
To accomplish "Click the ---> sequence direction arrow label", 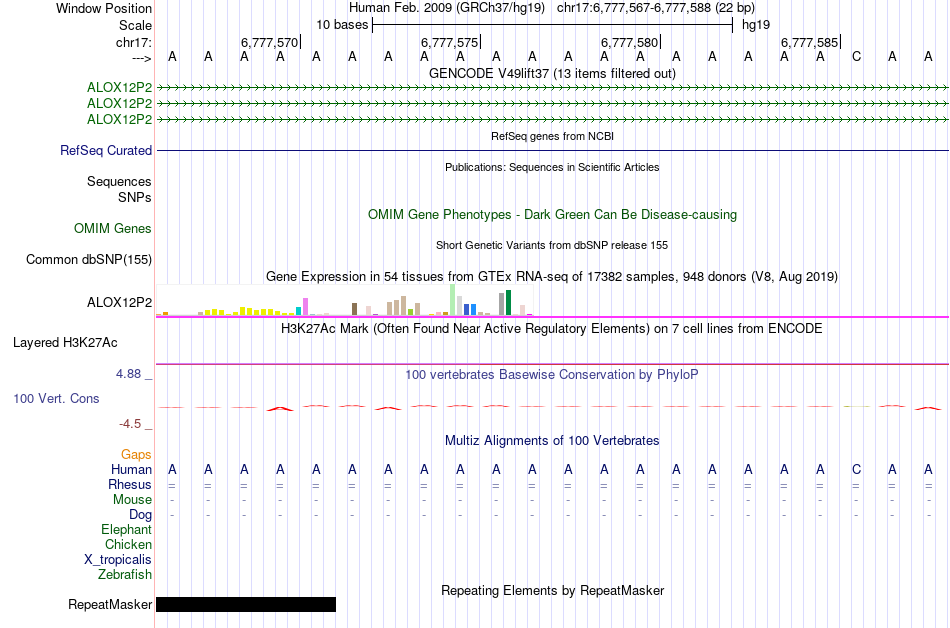I will (141, 58).
